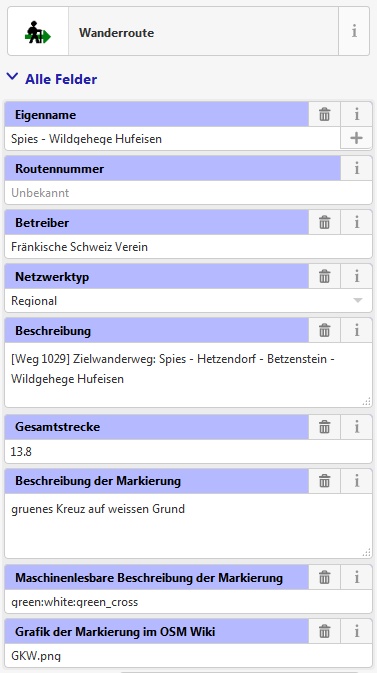
Task: Delete the Netzwerktyp field
Action: [x=325, y=276]
